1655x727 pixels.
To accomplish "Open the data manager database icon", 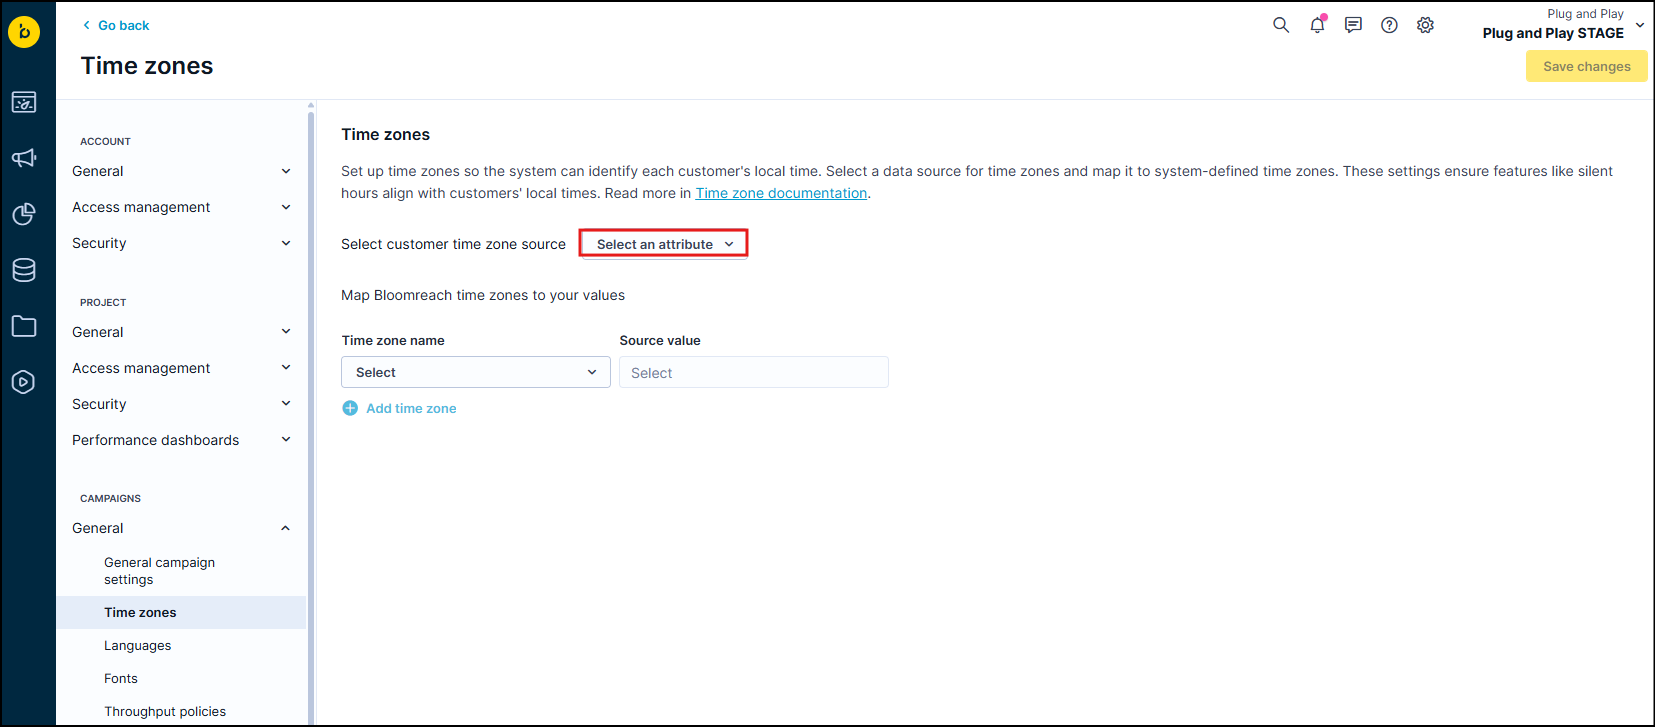I will [x=24, y=270].
